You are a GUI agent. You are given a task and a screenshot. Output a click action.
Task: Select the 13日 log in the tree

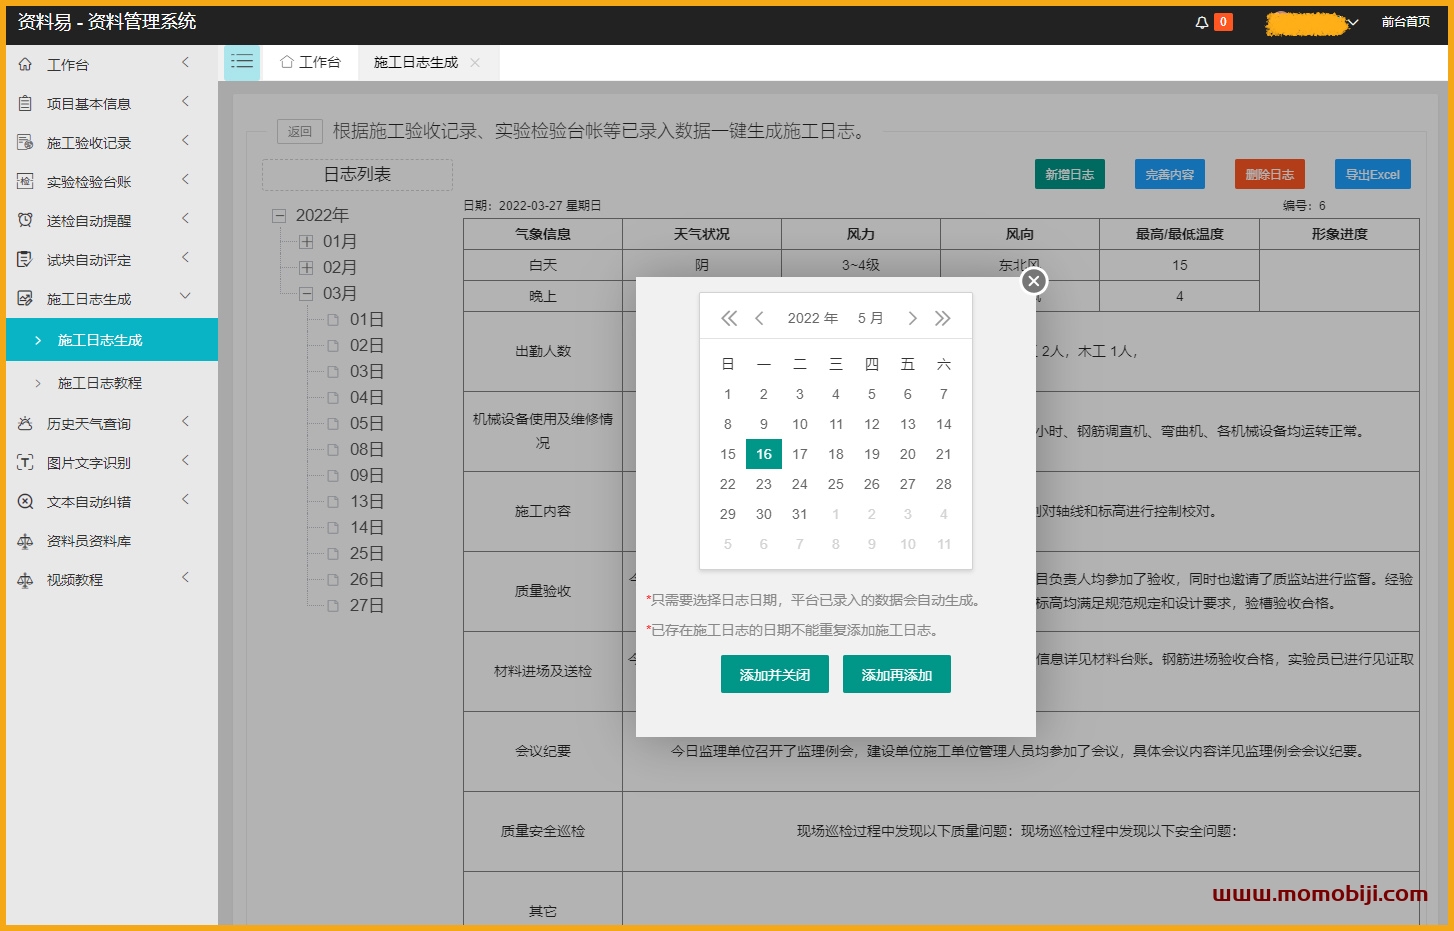coord(366,501)
